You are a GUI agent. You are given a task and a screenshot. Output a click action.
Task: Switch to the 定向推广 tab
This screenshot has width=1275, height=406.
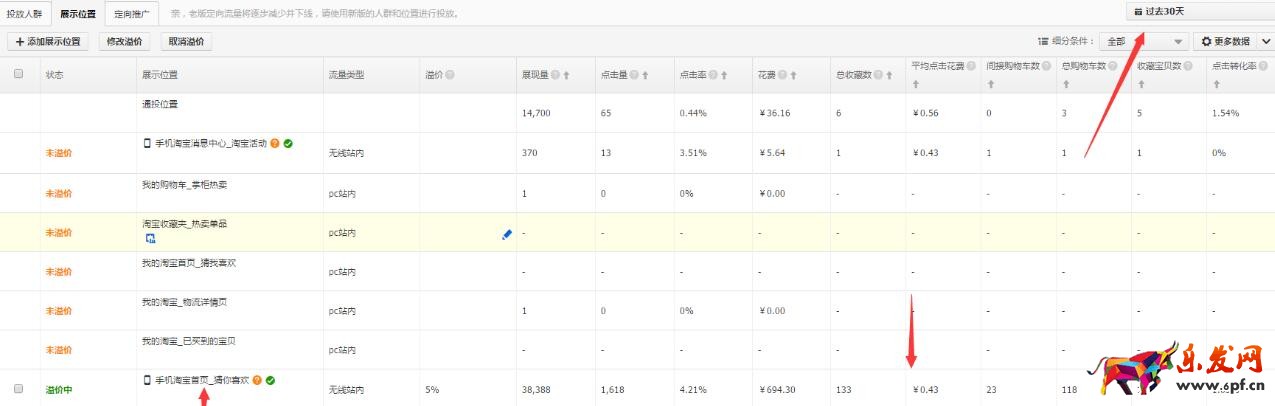(131, 14)
